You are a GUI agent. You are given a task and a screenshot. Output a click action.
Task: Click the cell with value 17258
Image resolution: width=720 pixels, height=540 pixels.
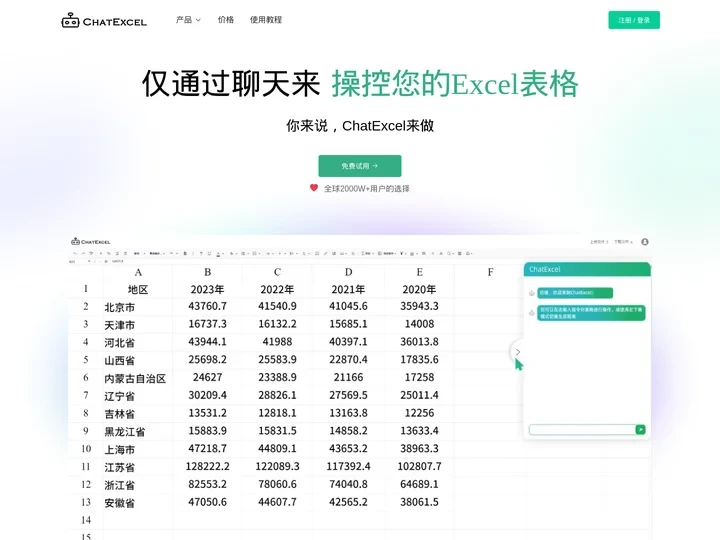coord(419,377)
